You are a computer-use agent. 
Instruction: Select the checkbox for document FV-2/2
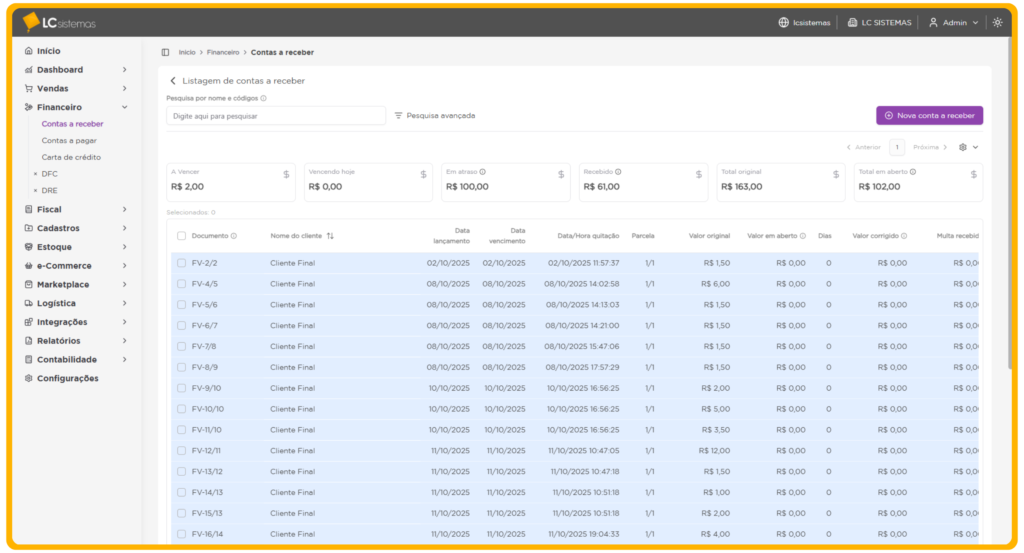181,263
